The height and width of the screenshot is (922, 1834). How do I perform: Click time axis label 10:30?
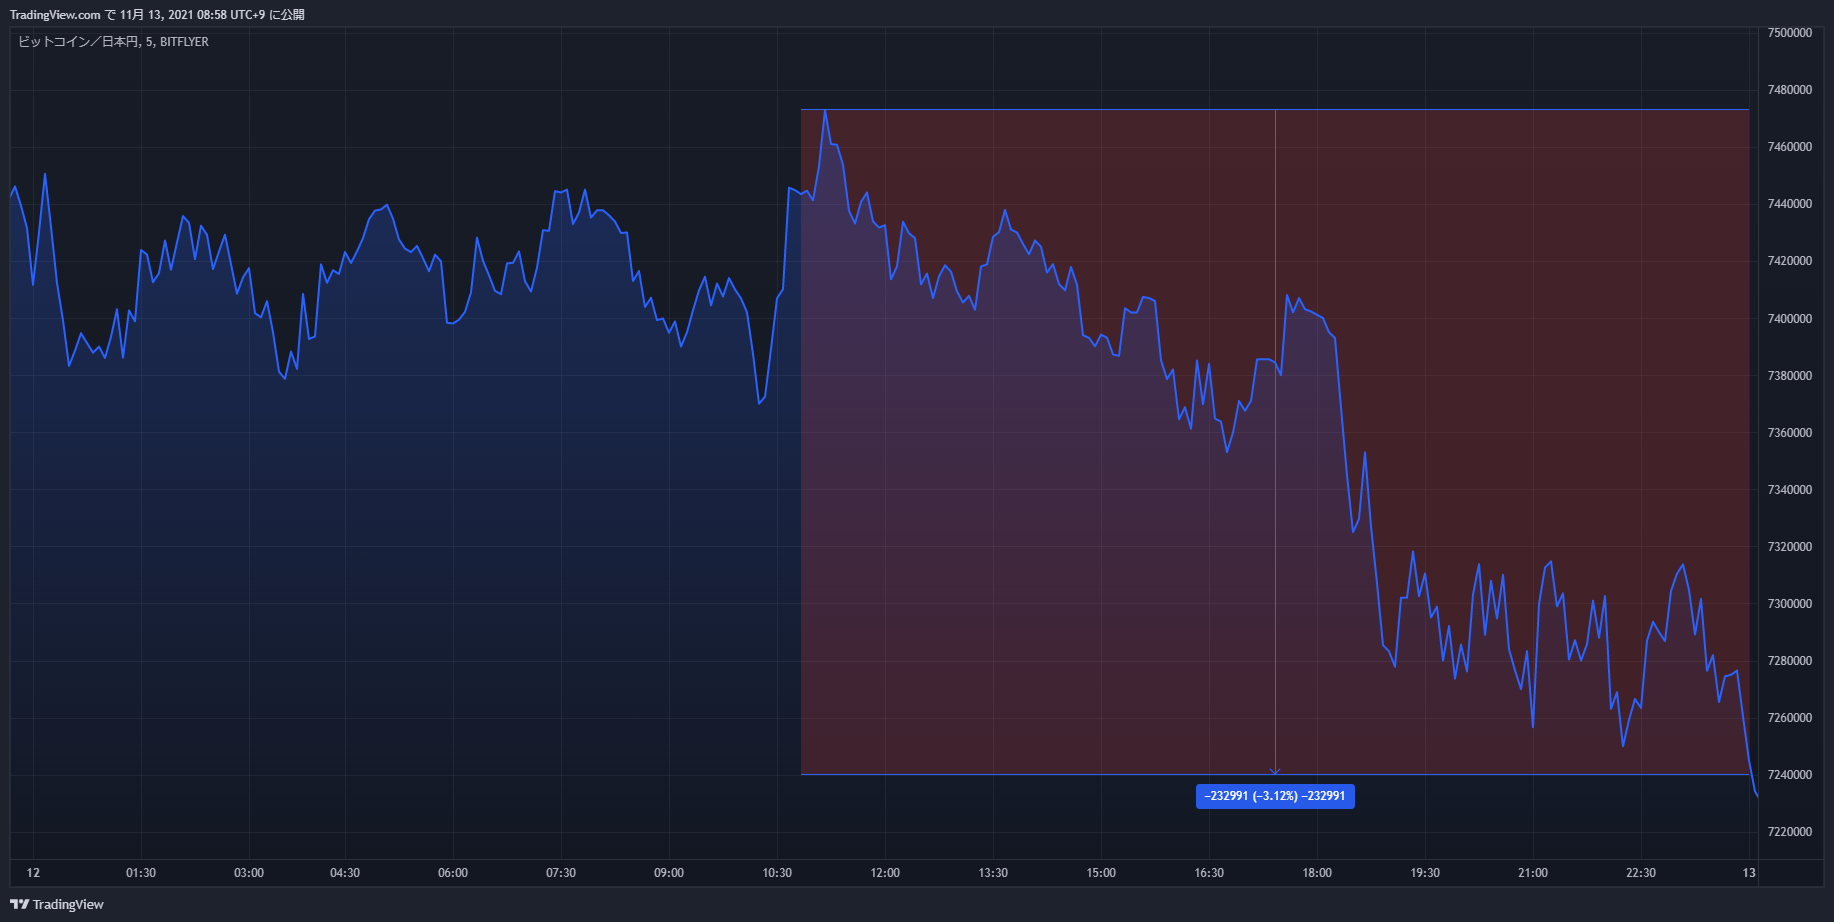777,873
